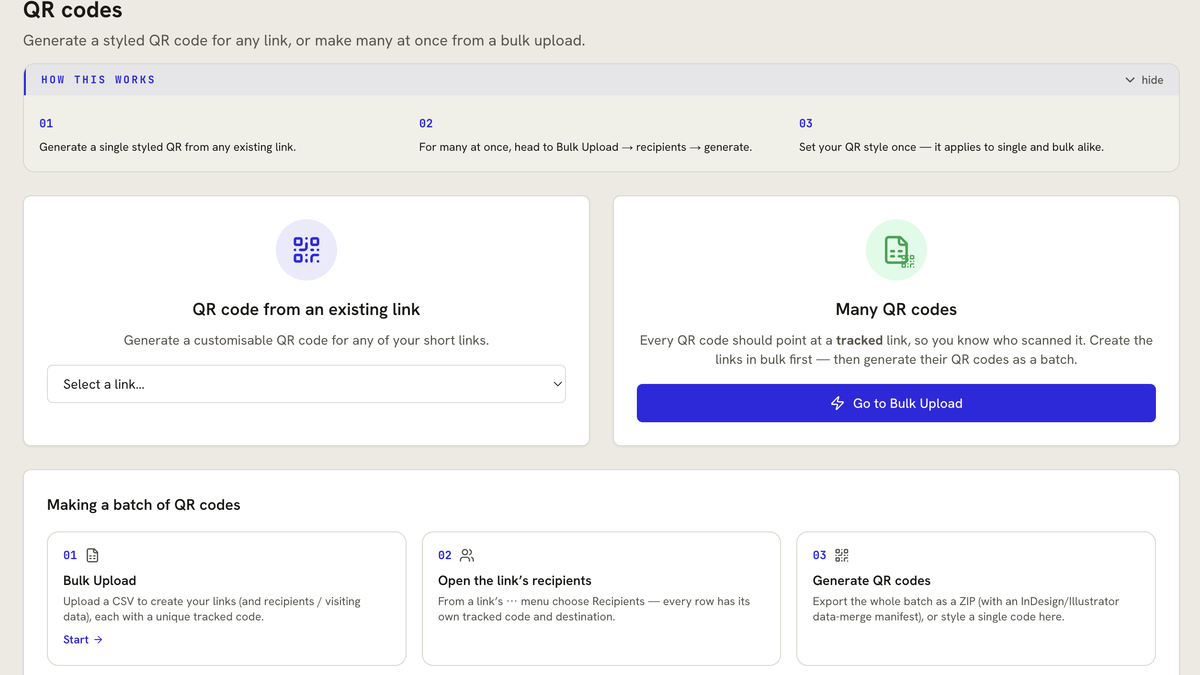The width and height of the screenshot is (1200, 675).
Task: Click the Many QR codes heading
Action: pos(896,310)
